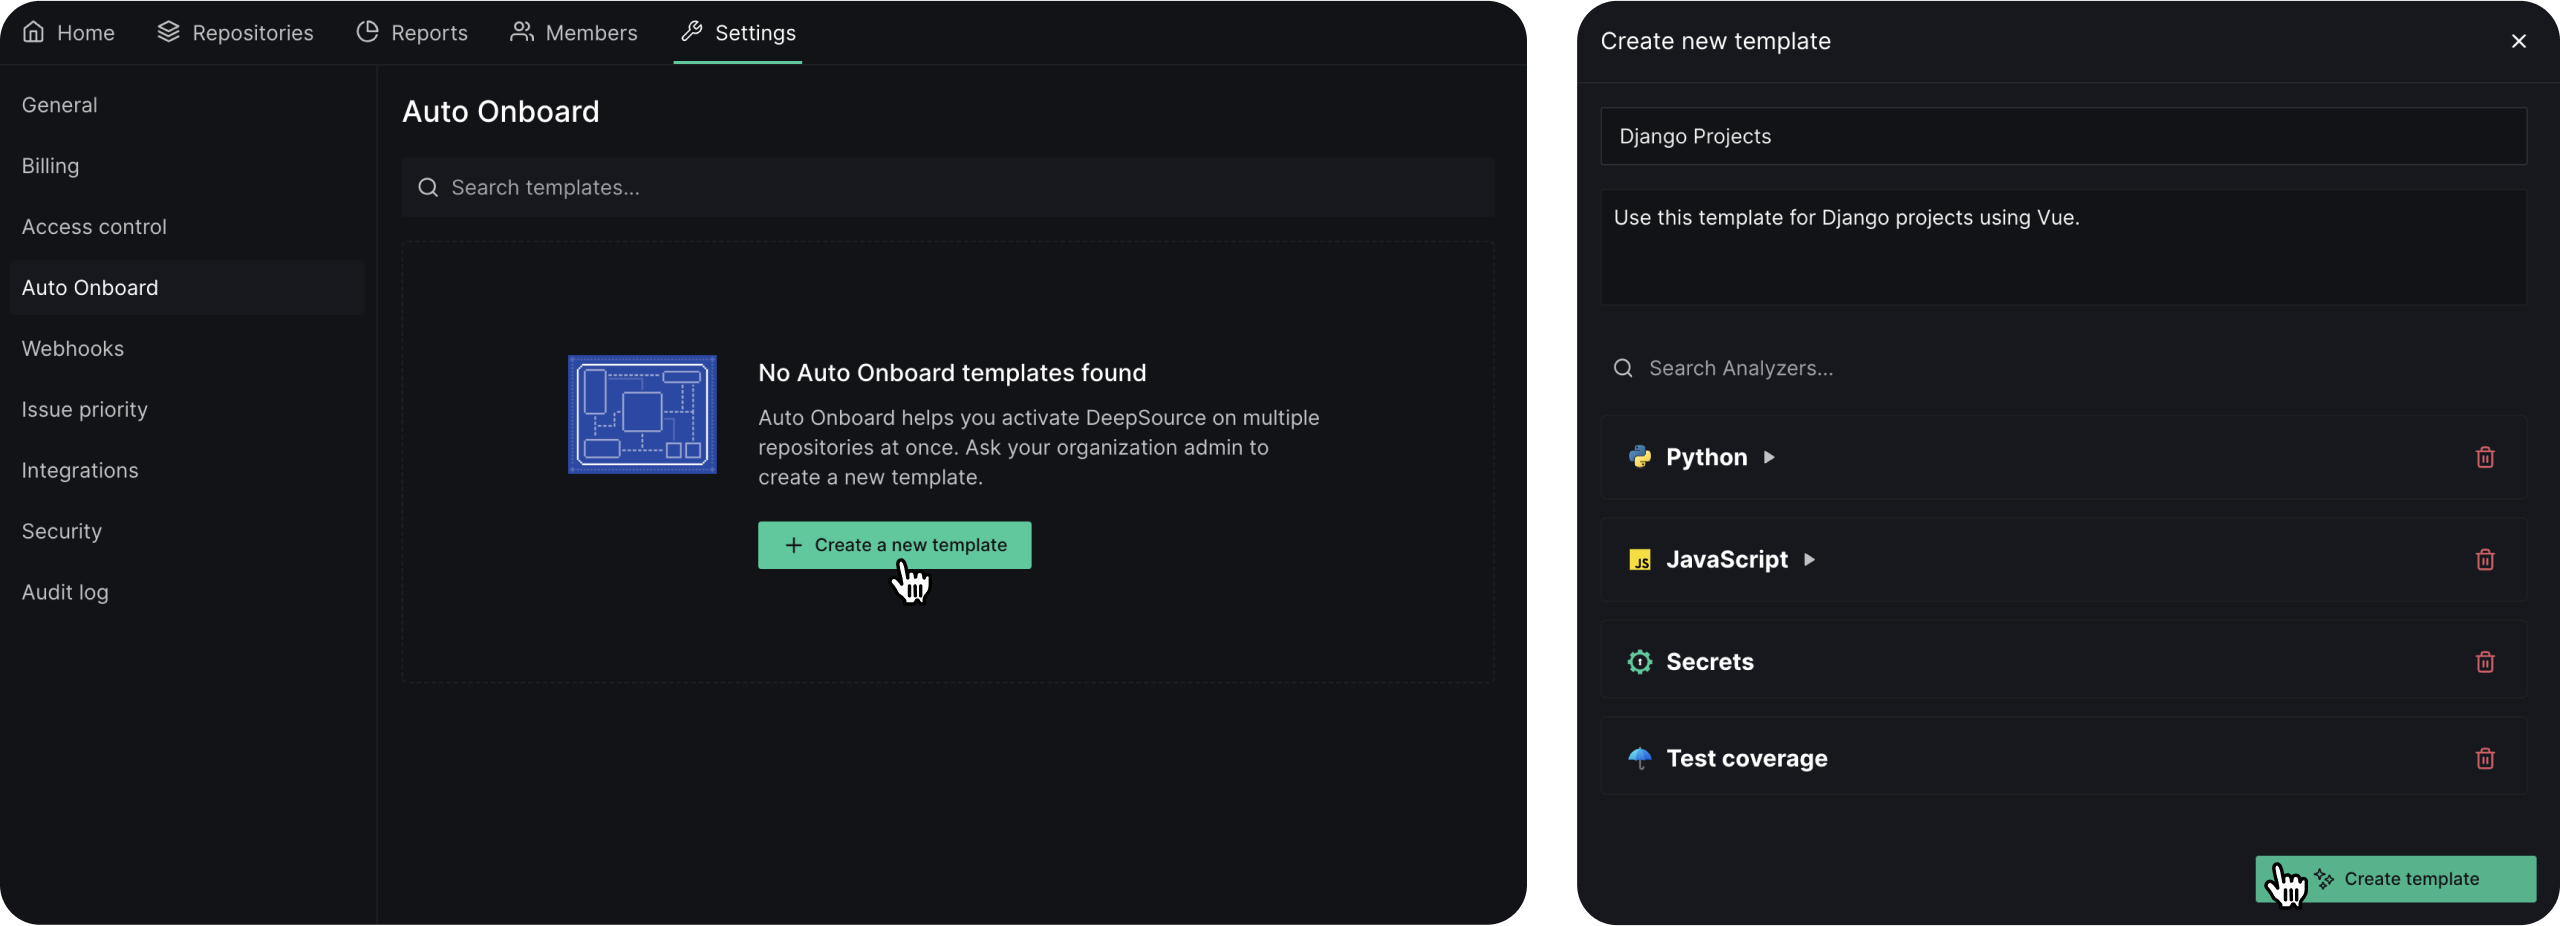Open the Repositories tab
This screenshot has height=926, width=2561.
235,33
